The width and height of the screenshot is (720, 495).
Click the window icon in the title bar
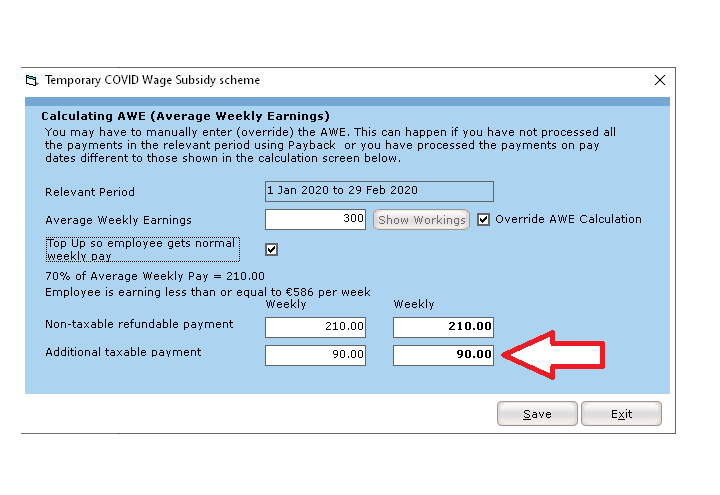click(x=31, y=80)
